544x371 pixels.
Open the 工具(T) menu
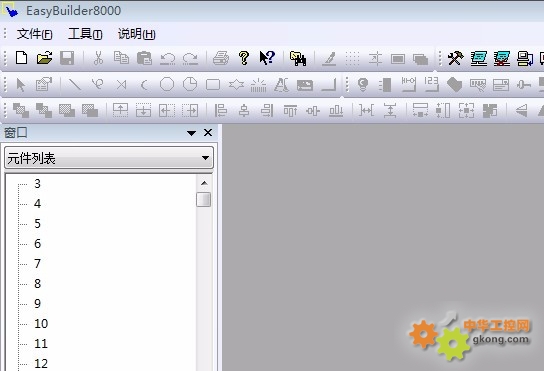pyautogui.click(x=85, y=34)
